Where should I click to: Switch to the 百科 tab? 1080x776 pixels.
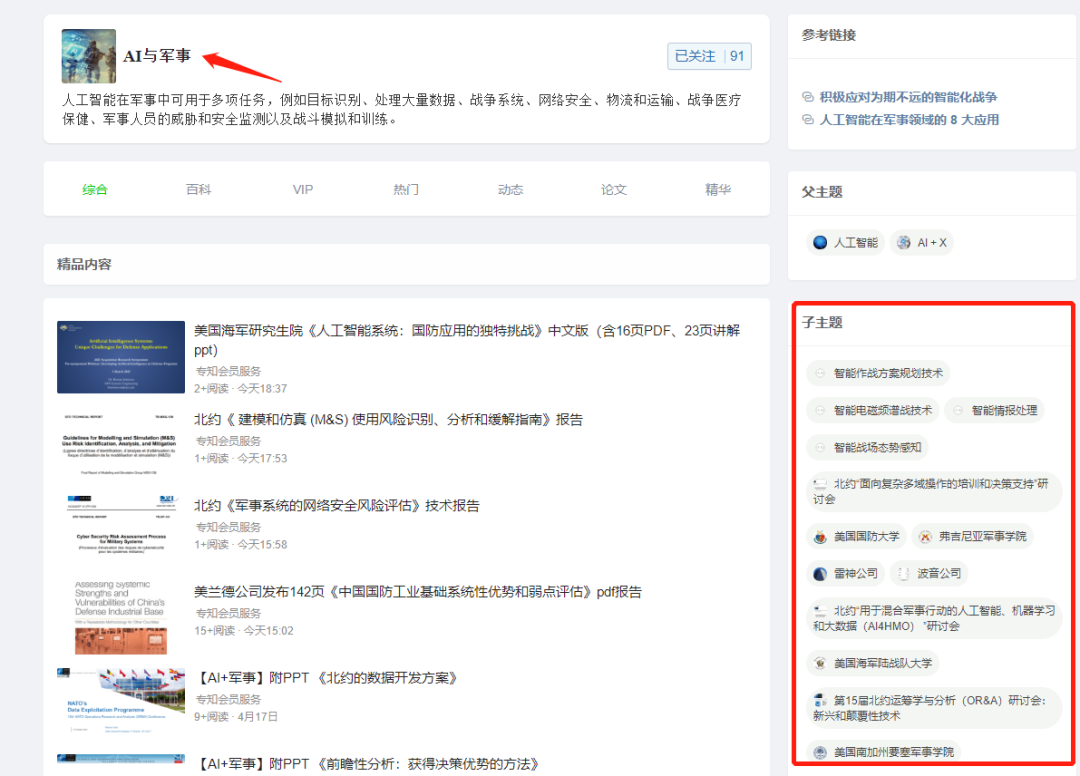point(198,189)
